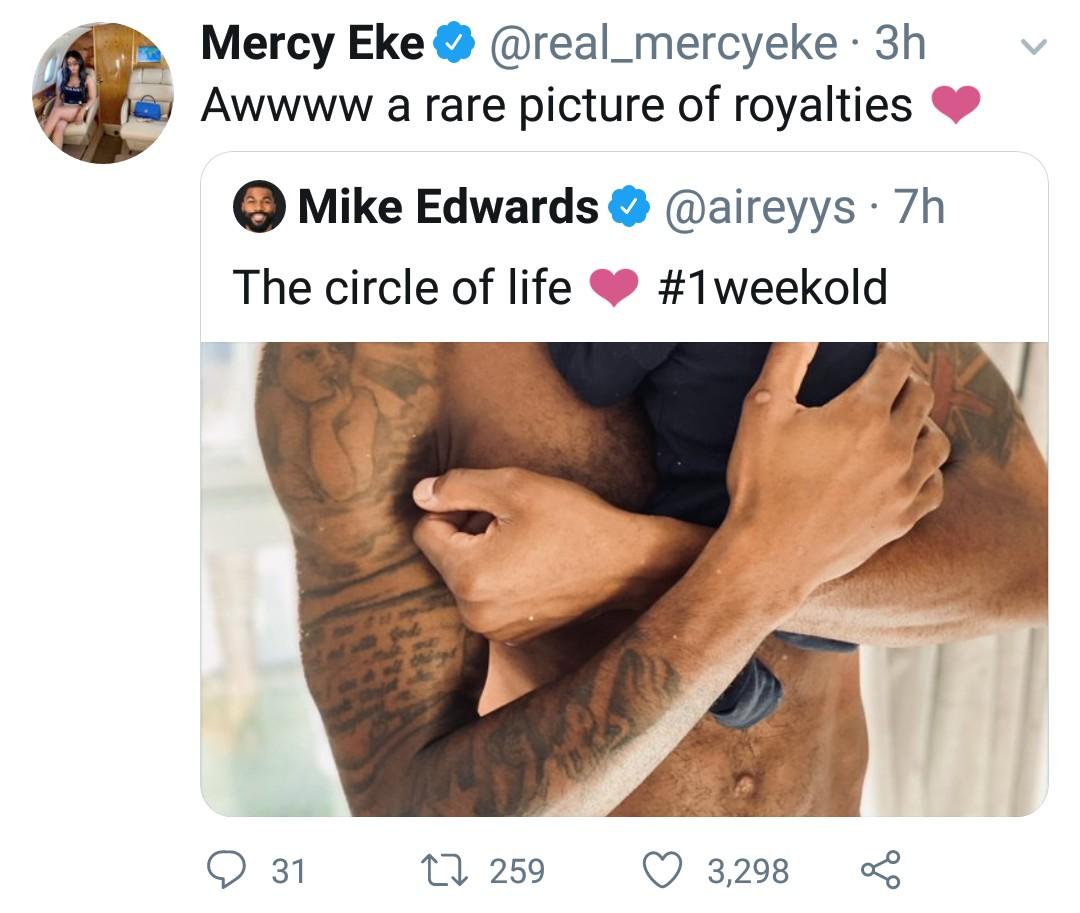The width and height of the screenshot is (1080, 913).
Task: Follow the #1weekold hashtag
Action: click(772, 287)
